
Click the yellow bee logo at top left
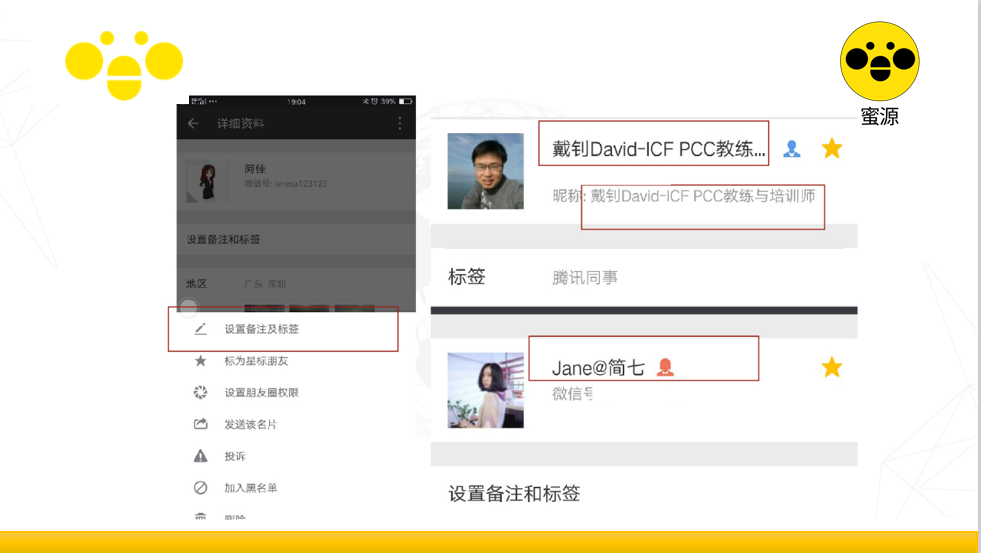click(124, 65)
